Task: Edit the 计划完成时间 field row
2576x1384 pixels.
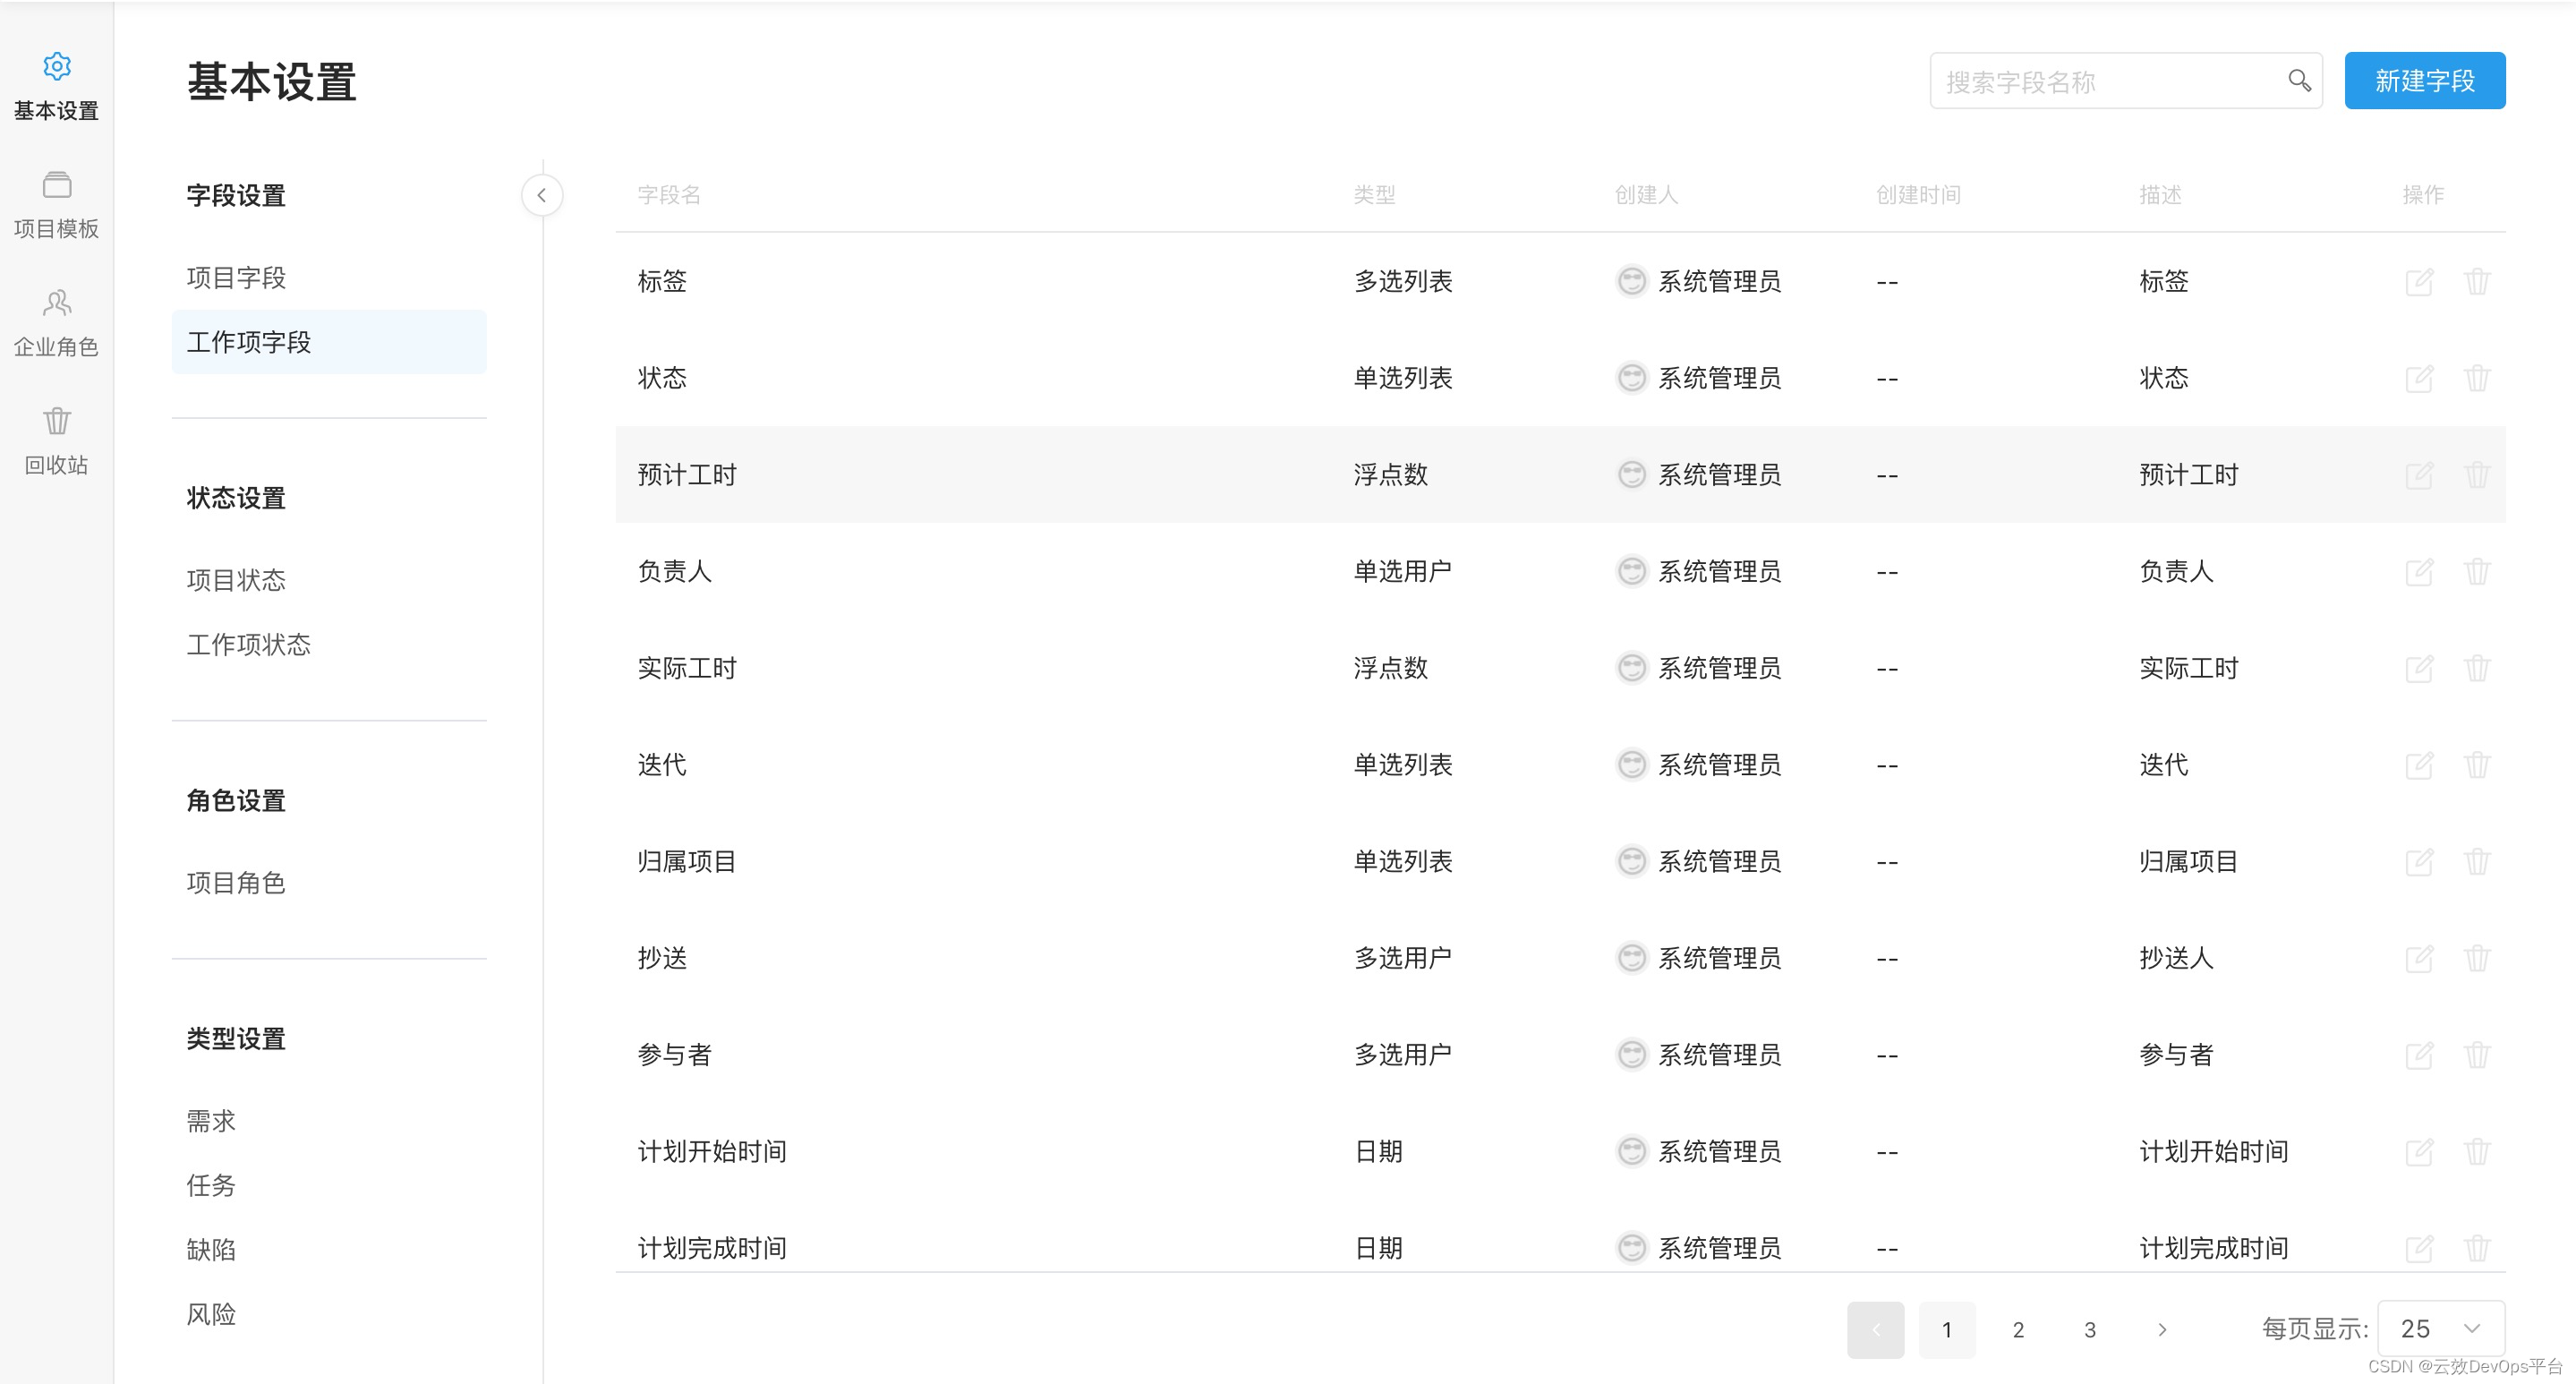Action: 2419,1248
